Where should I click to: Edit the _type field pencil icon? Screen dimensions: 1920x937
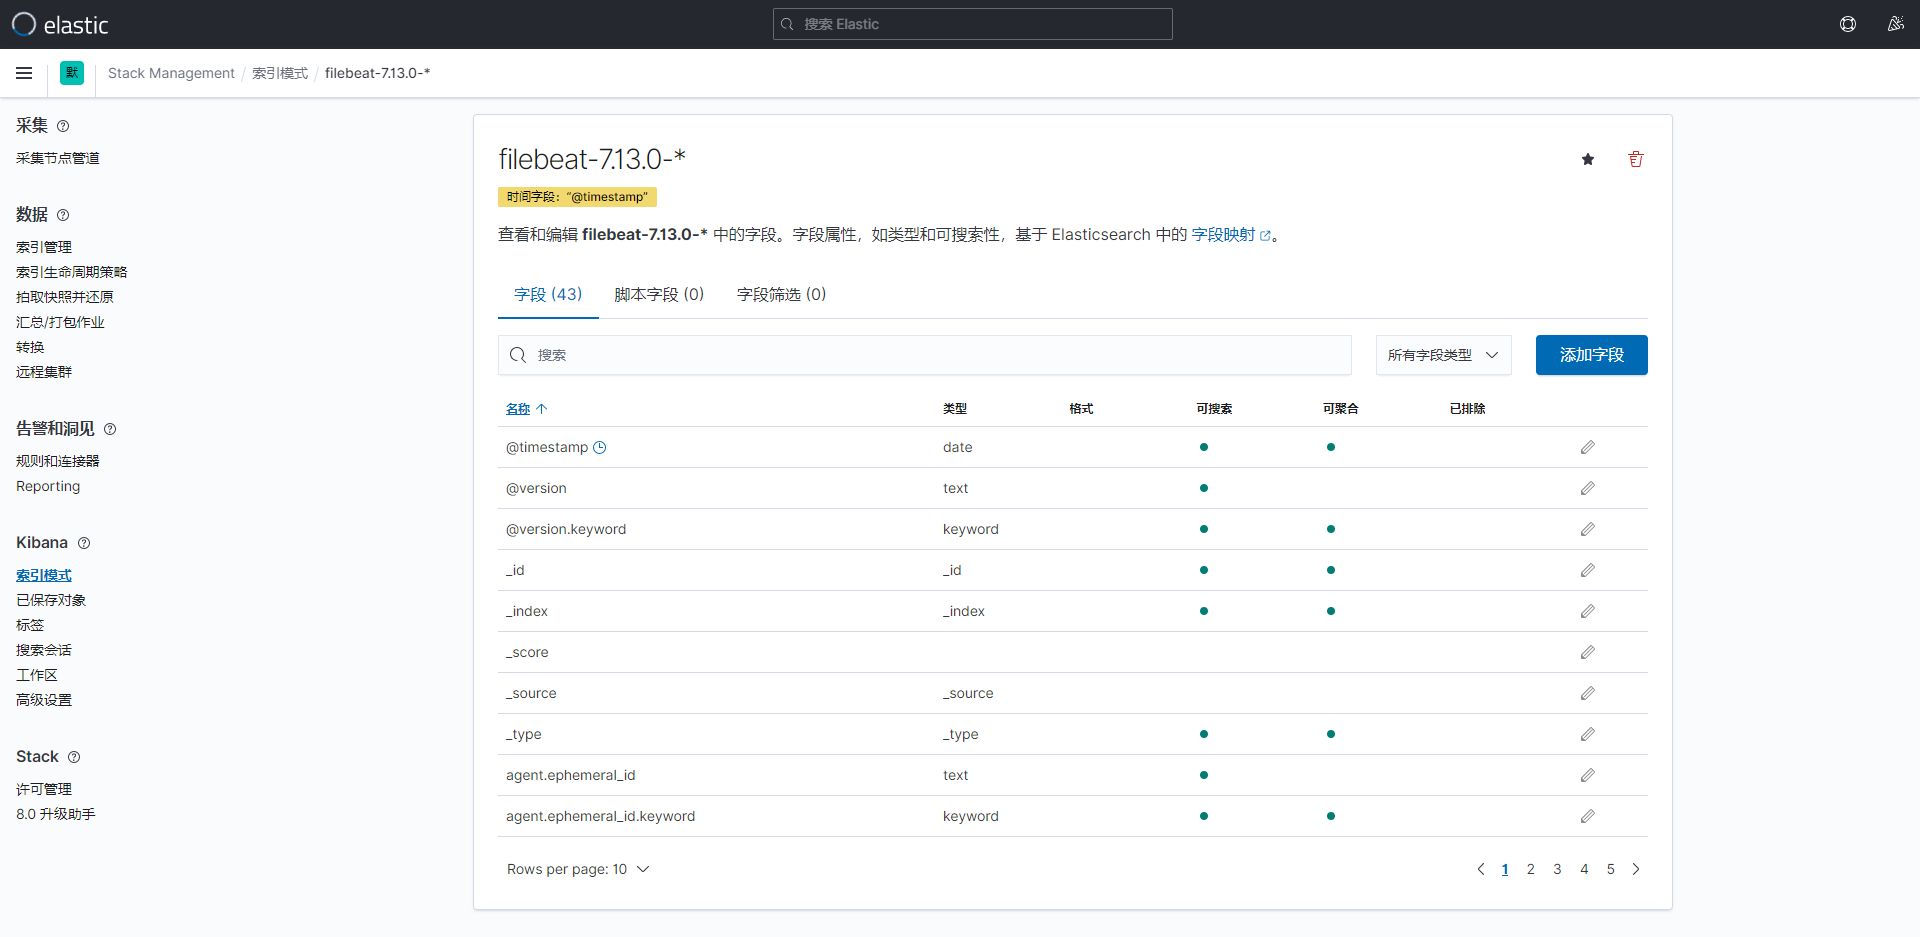click(1588, 734)
